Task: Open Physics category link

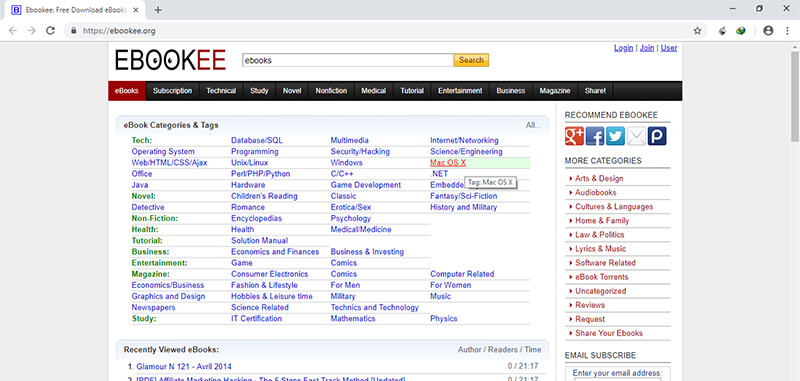Action: [443, 319]
